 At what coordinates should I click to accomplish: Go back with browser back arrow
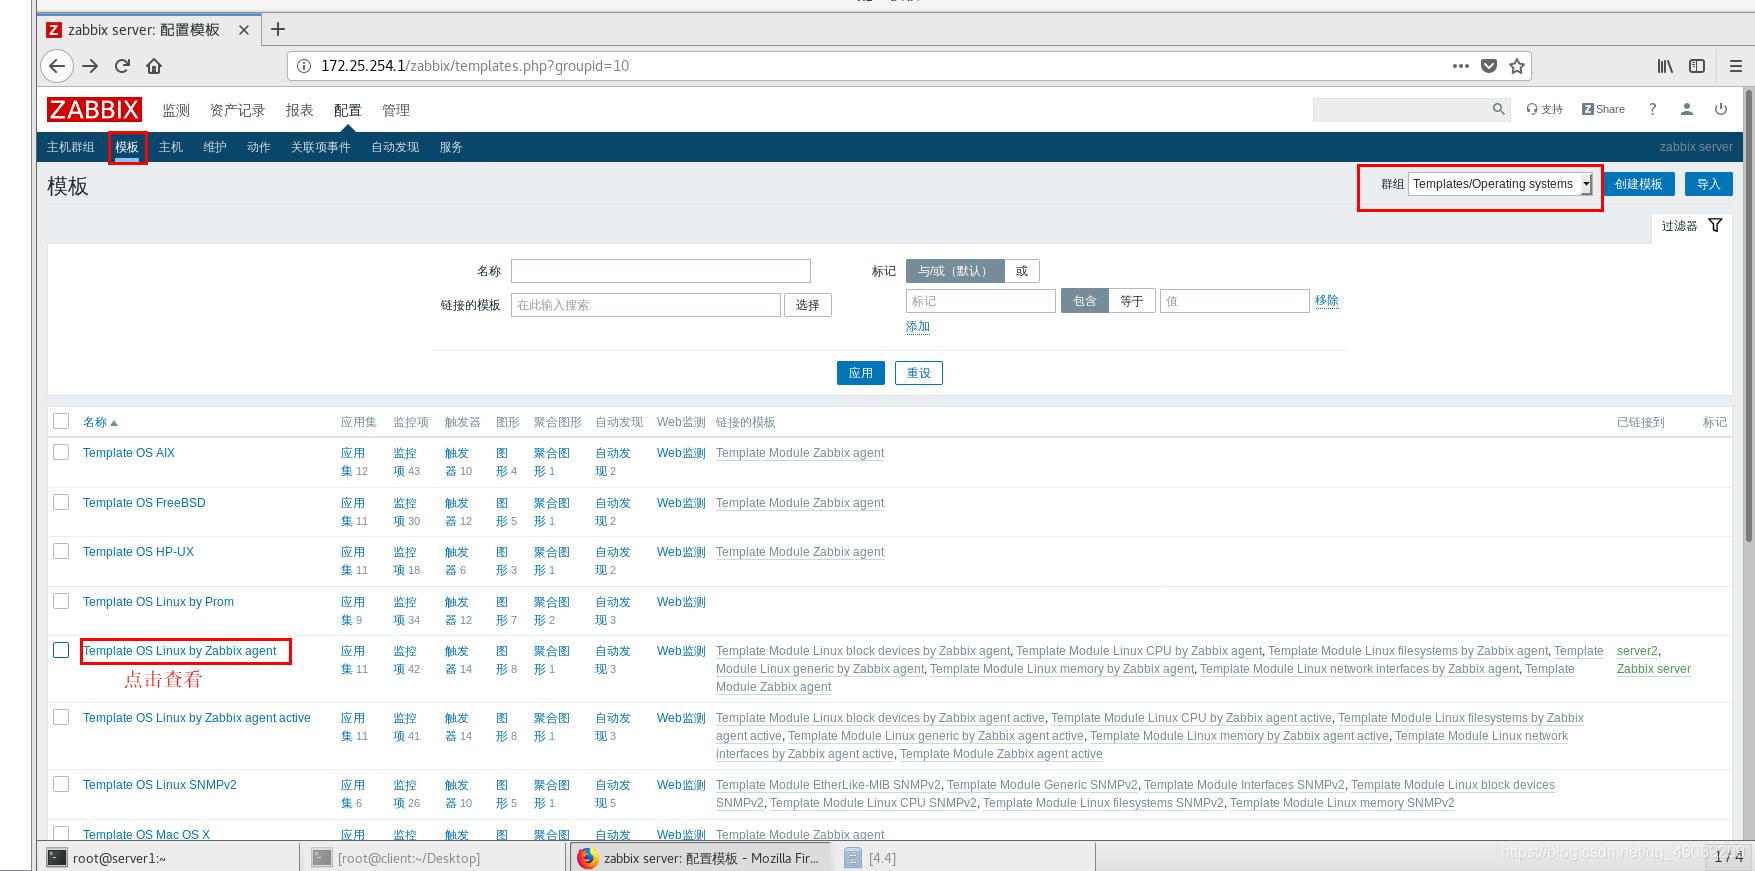click(57, 66)
